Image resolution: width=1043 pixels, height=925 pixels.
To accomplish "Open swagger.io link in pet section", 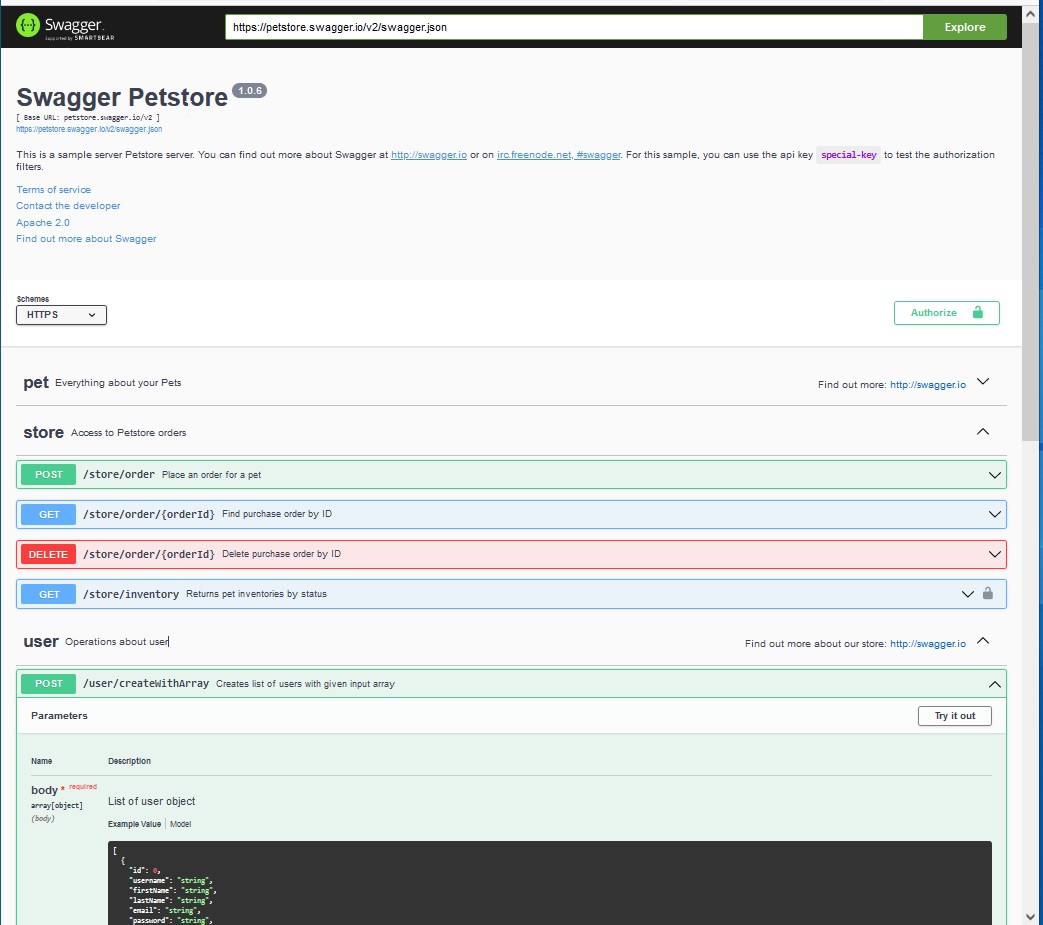I will (928, 384).
